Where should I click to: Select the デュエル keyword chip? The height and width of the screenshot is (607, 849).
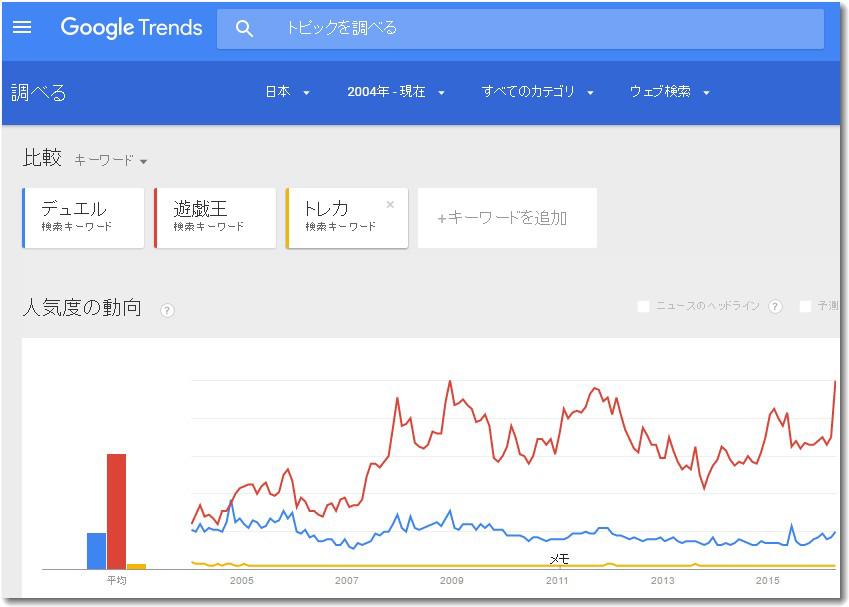pyautogui.click(x=83, y=218)
